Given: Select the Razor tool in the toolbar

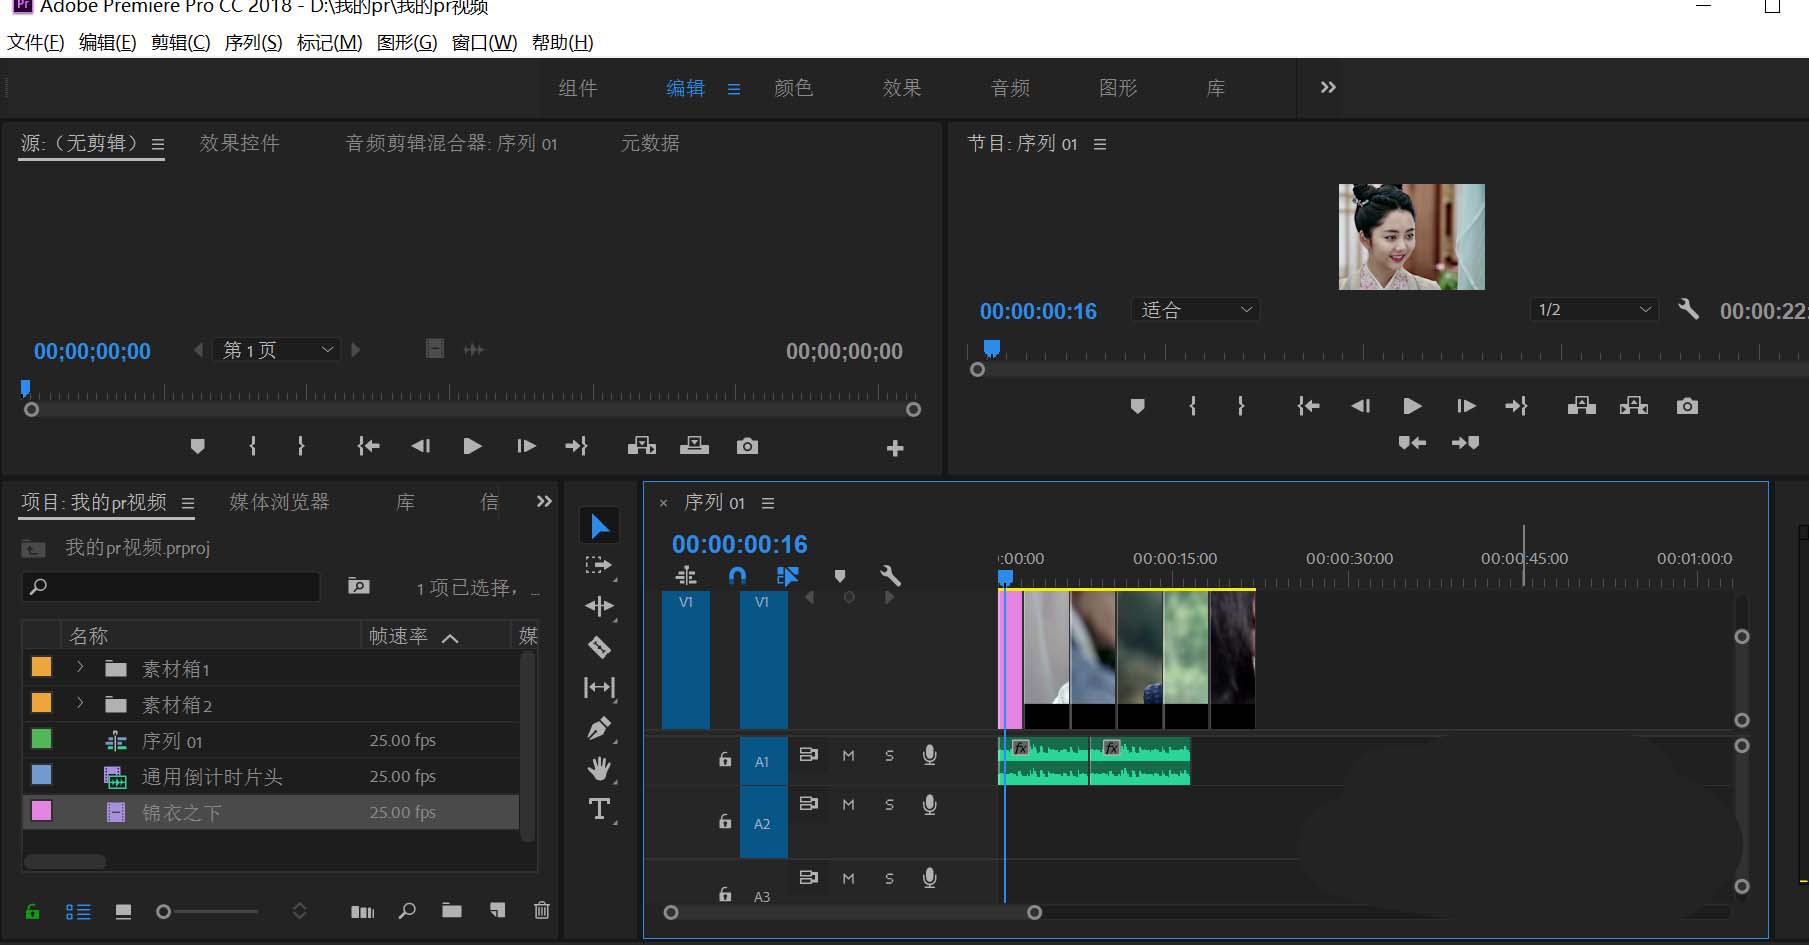Looking at the screenshot, I should pyautogui.click(x=599, y=647).
